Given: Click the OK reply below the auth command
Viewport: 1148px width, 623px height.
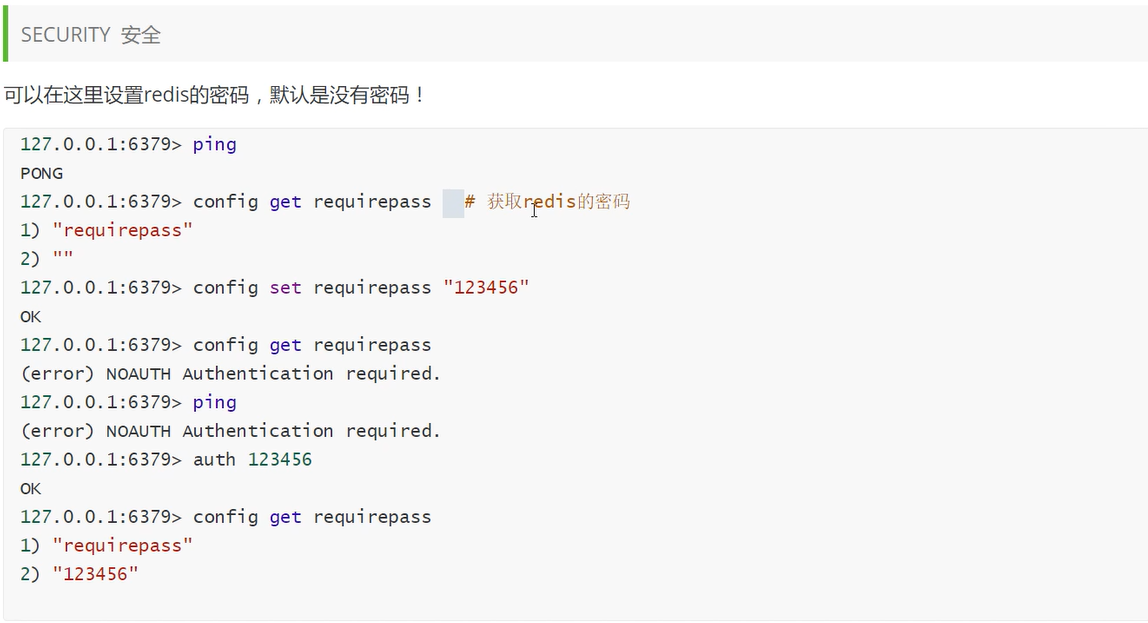Looking at the screenshot, I should coord(31,489).
